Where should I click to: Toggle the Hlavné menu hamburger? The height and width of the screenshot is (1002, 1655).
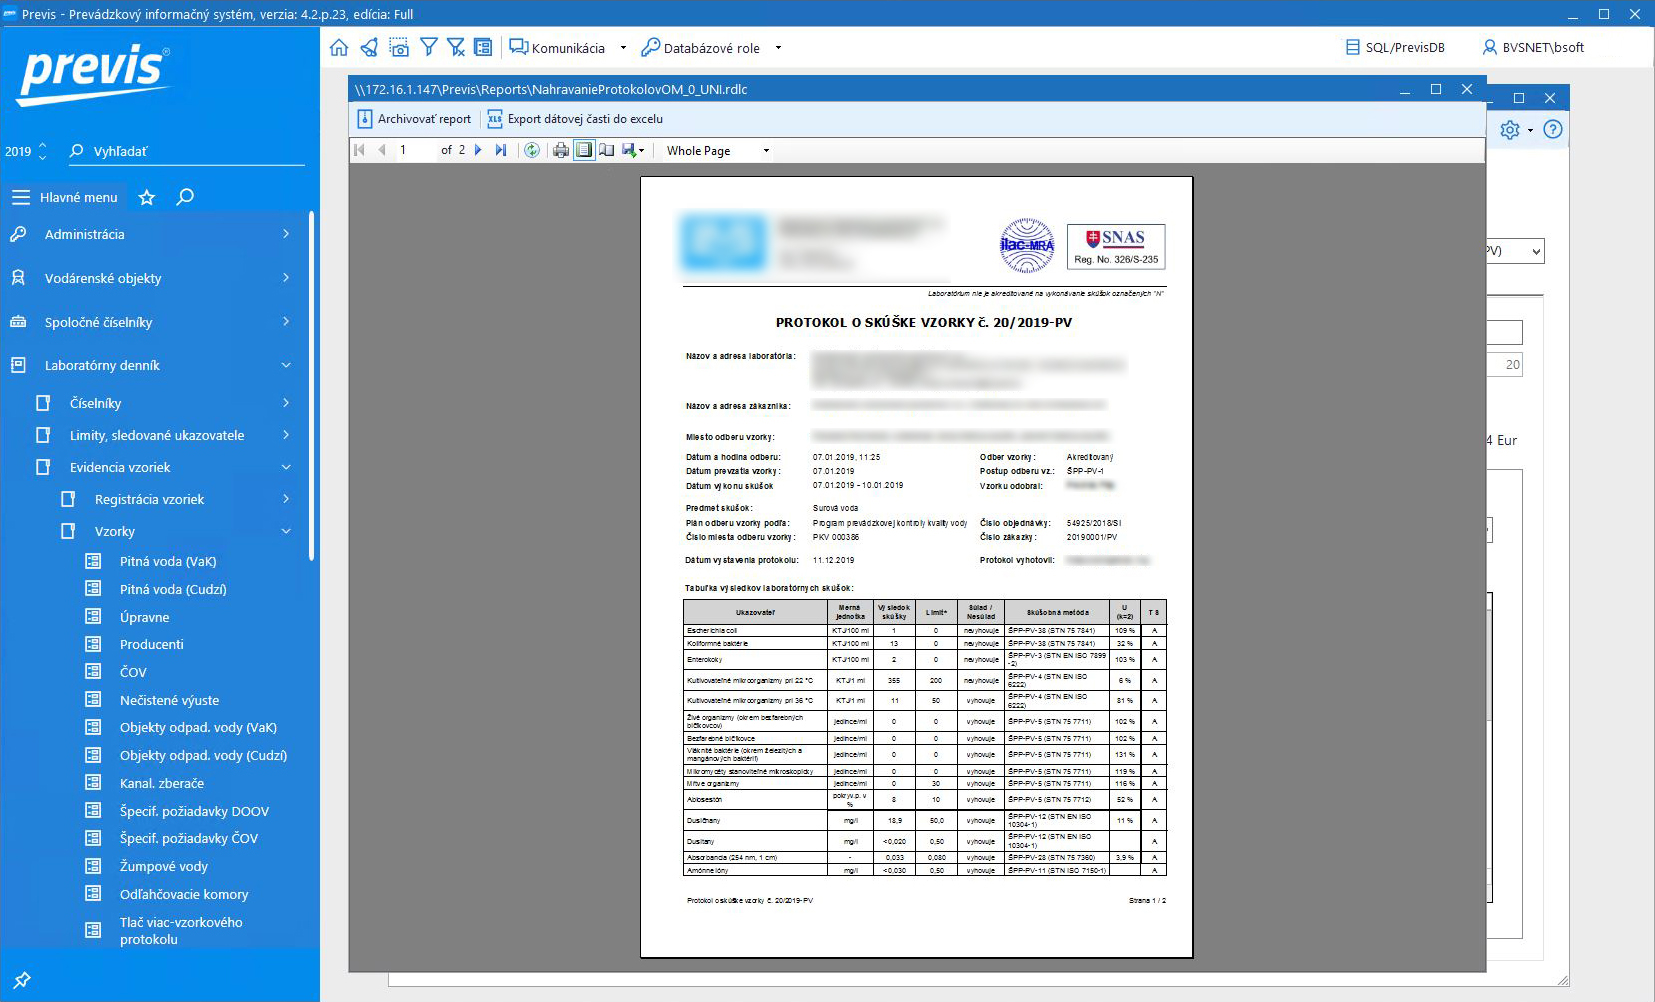coord(21,197)
